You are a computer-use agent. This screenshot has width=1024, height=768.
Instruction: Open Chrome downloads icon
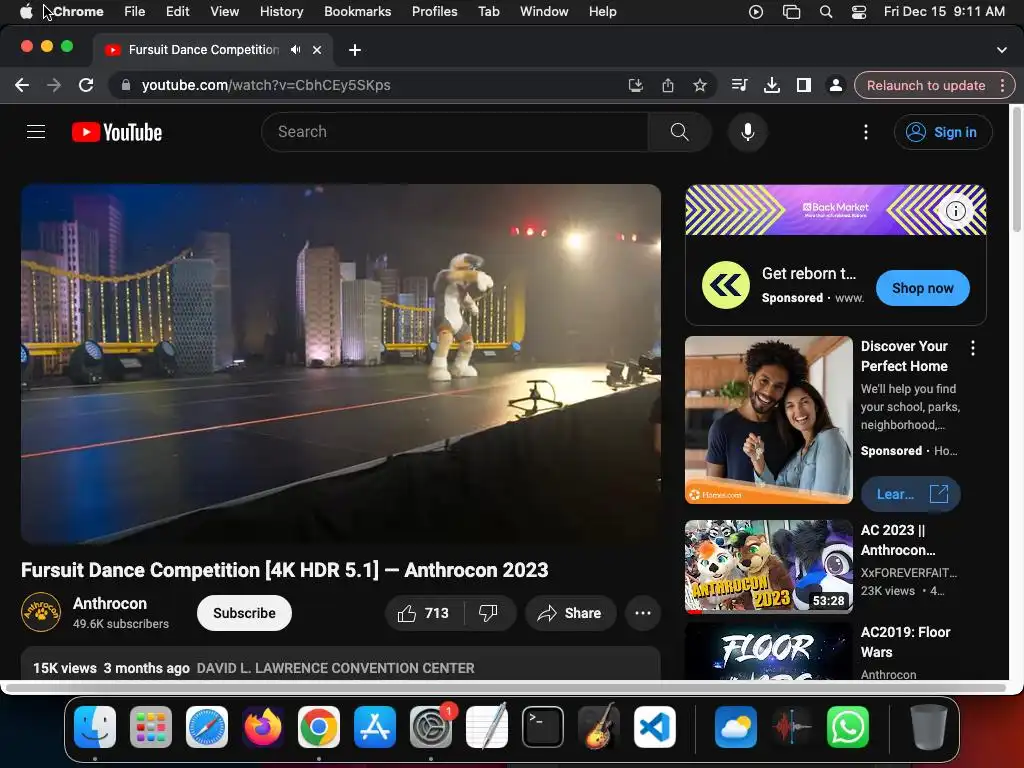(x=772, y=85)
